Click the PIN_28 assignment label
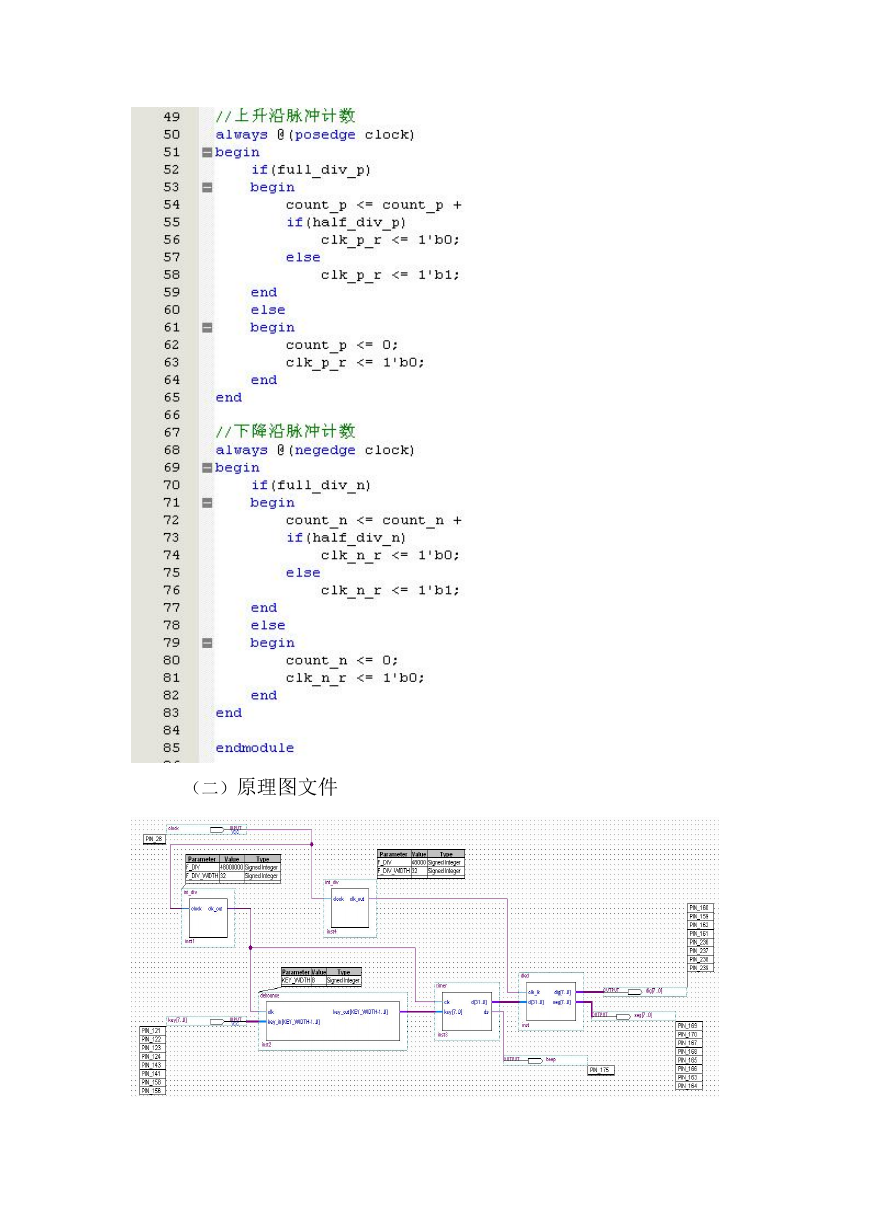 (x=154, y=839)
